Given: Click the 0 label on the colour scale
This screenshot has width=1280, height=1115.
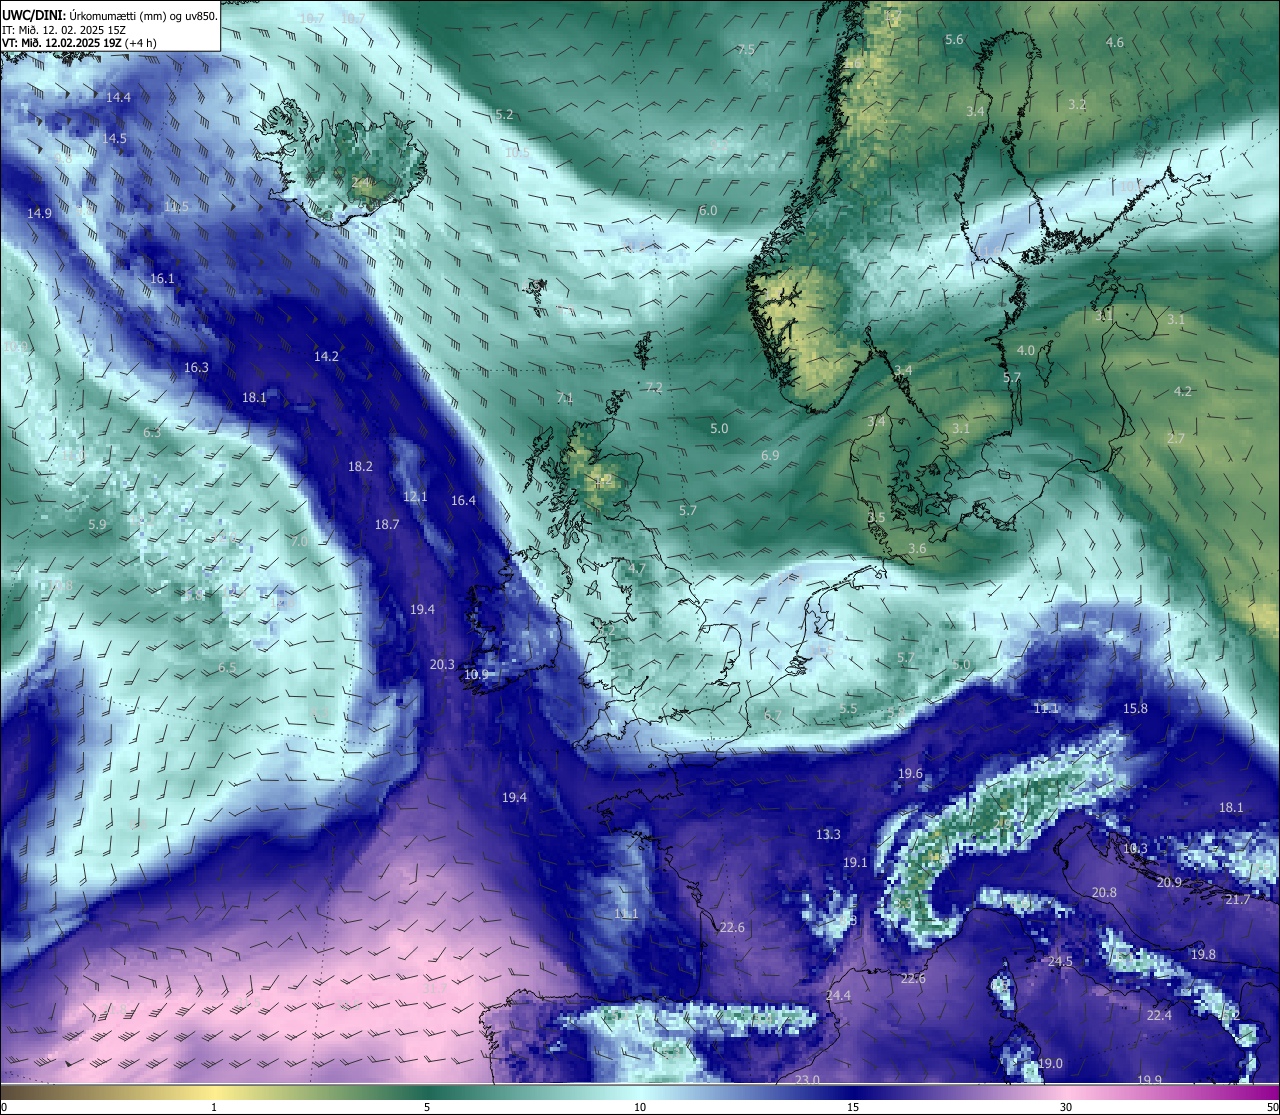Looking at the screenshot, I should (x=4, y=1107).
